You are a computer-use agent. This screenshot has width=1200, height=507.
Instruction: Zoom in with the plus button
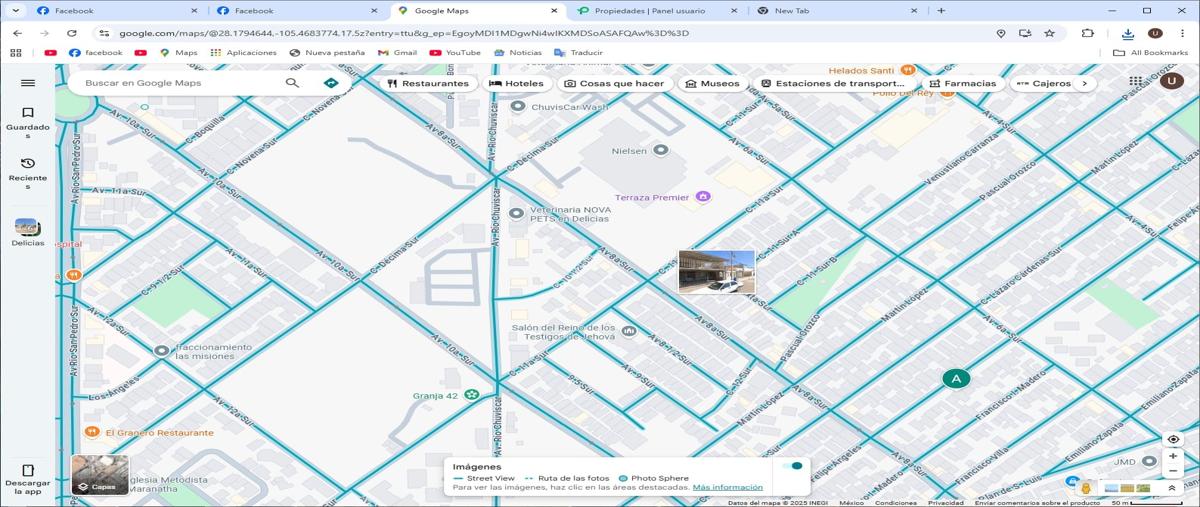(1173, 456)
